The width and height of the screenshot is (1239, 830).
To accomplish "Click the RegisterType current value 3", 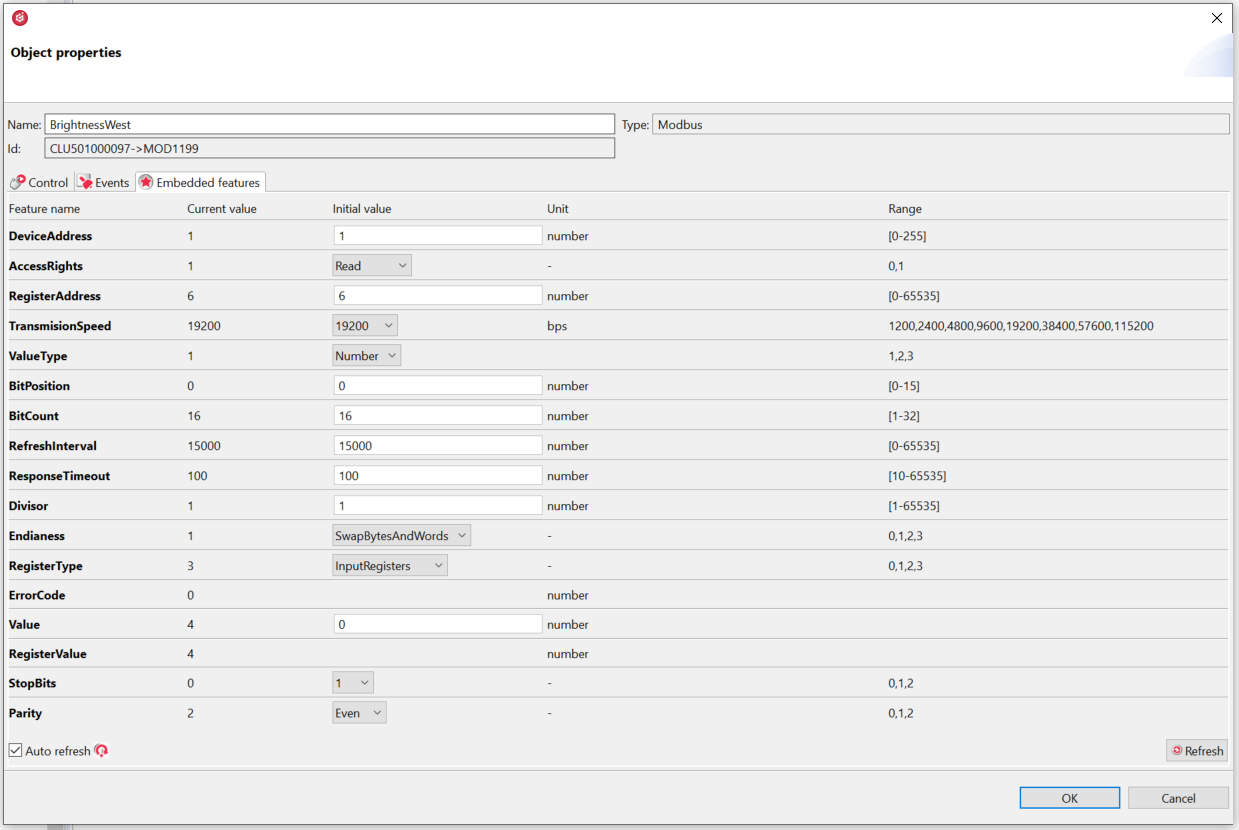I will 191,566.
